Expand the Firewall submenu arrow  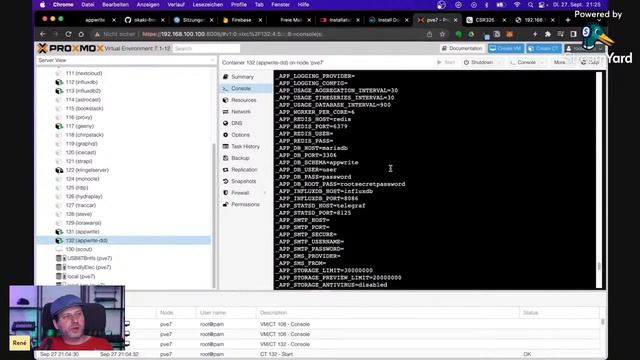(265, 193)
